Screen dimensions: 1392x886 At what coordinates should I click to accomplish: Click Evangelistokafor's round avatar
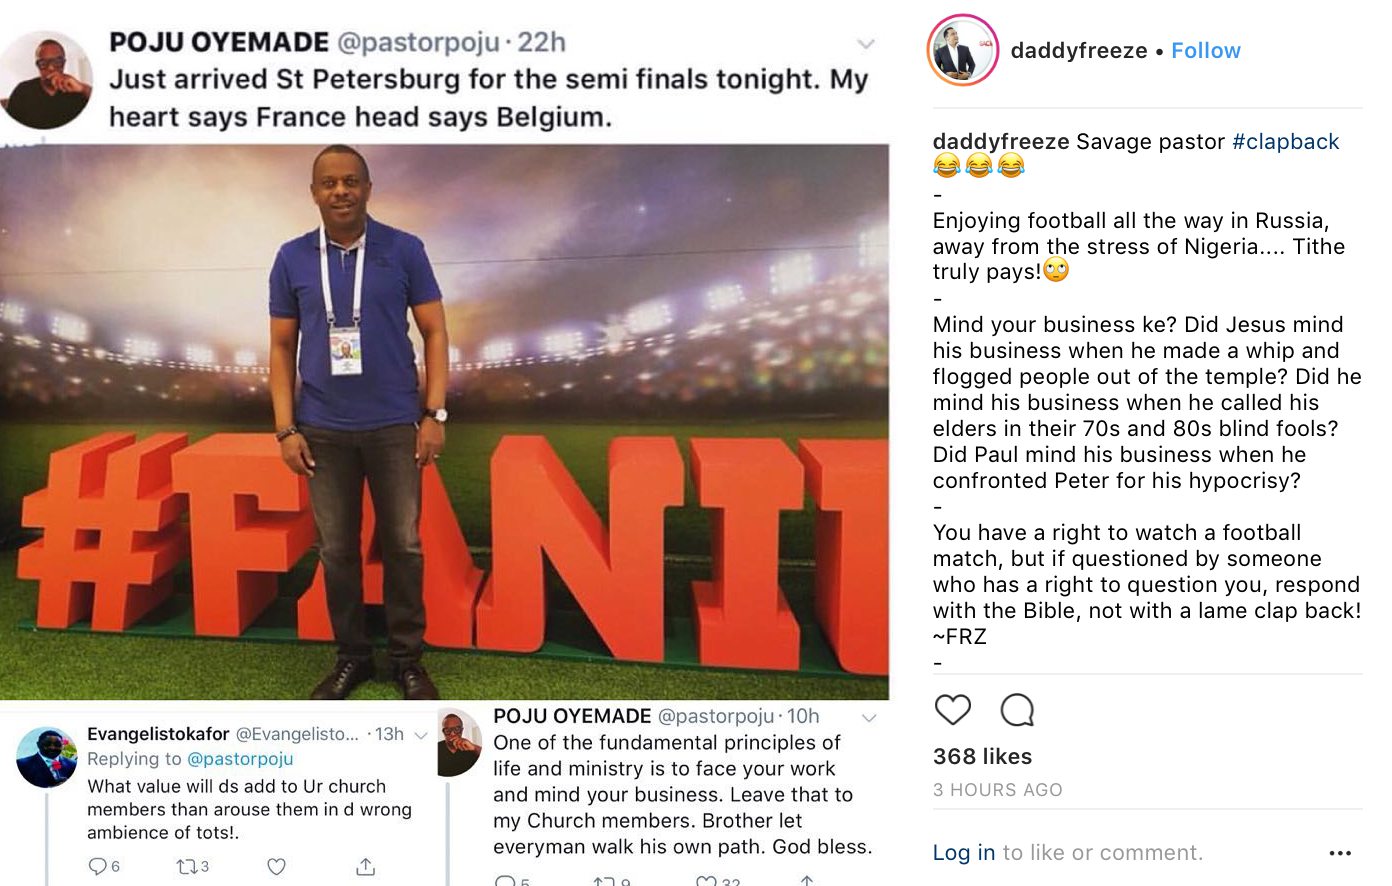(47, 758)
